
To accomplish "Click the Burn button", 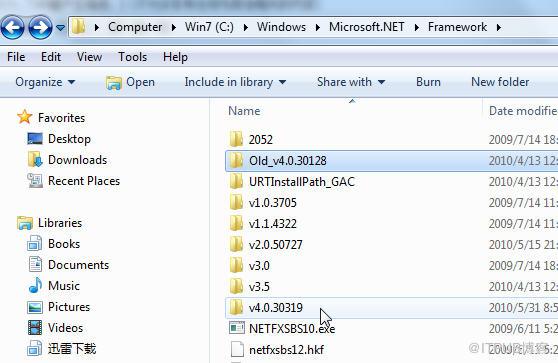I will tap(428, 82).
